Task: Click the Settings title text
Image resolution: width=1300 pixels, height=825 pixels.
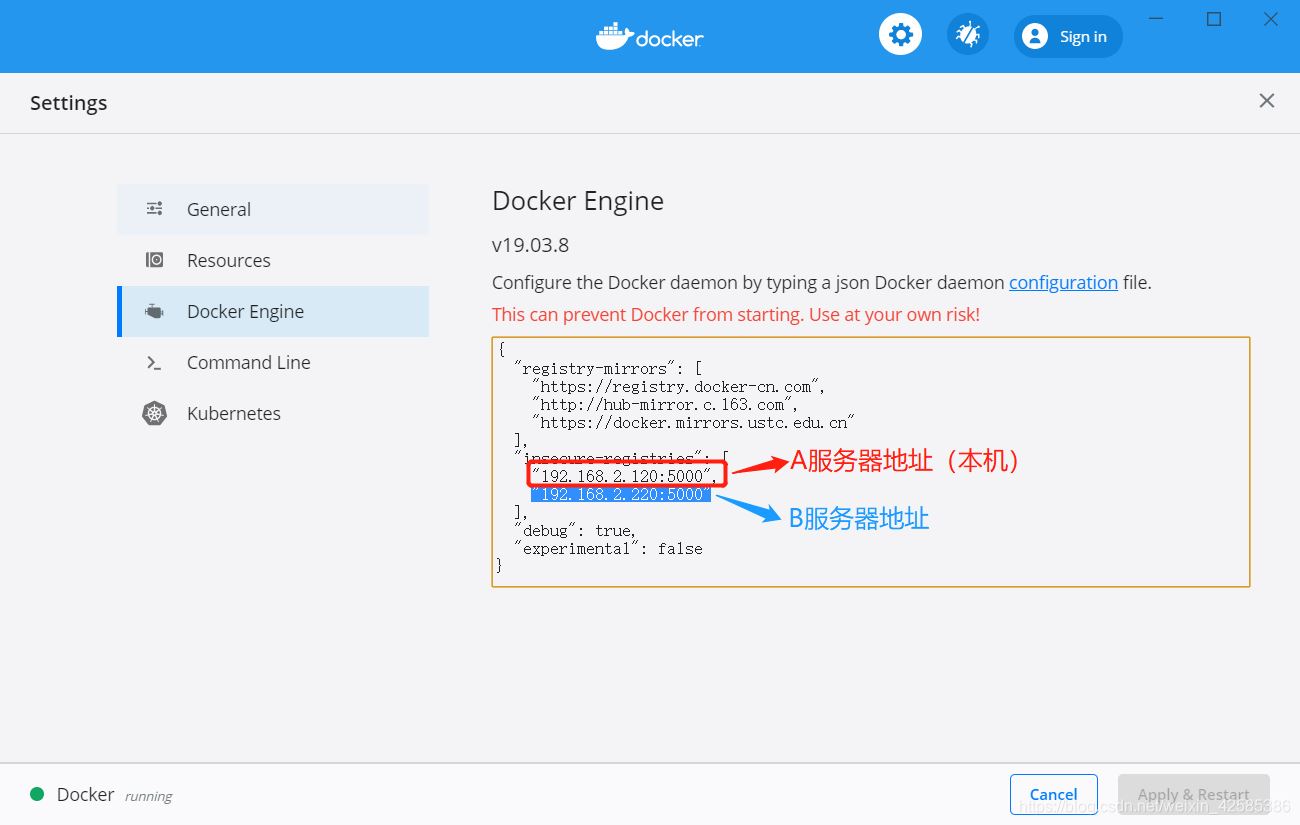Action: click(68, 103)
